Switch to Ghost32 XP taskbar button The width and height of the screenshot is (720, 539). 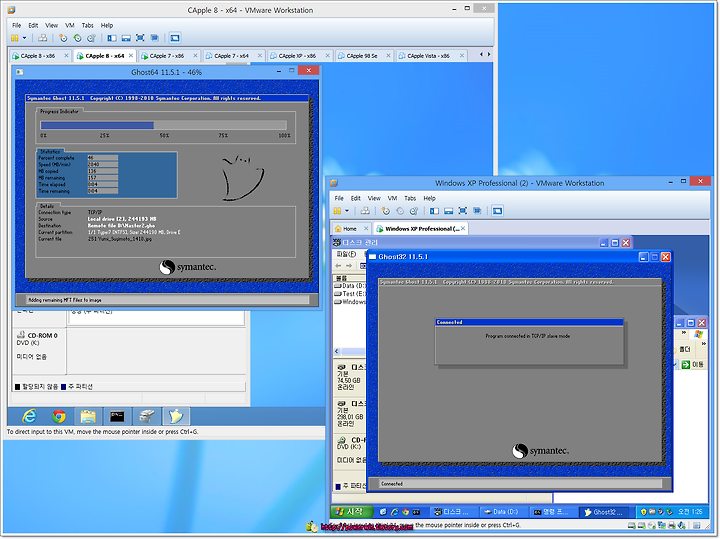pyautogui.click(x=605, y=512)
